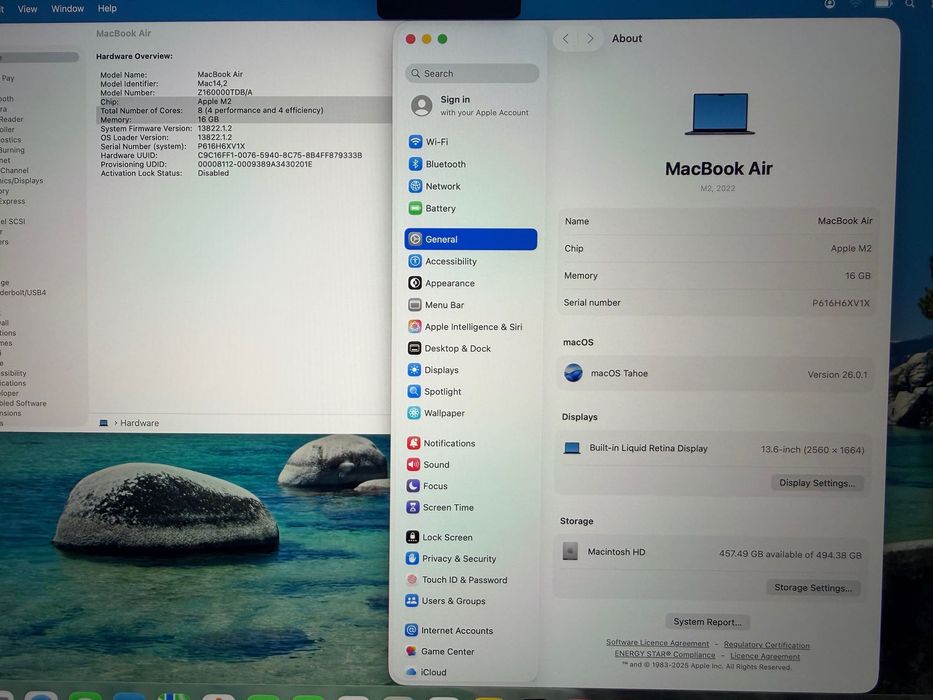The width and height of the screenshot is (933, 700).
Task: Click the Search field in System Settings
Action: [x=472, y=73]
